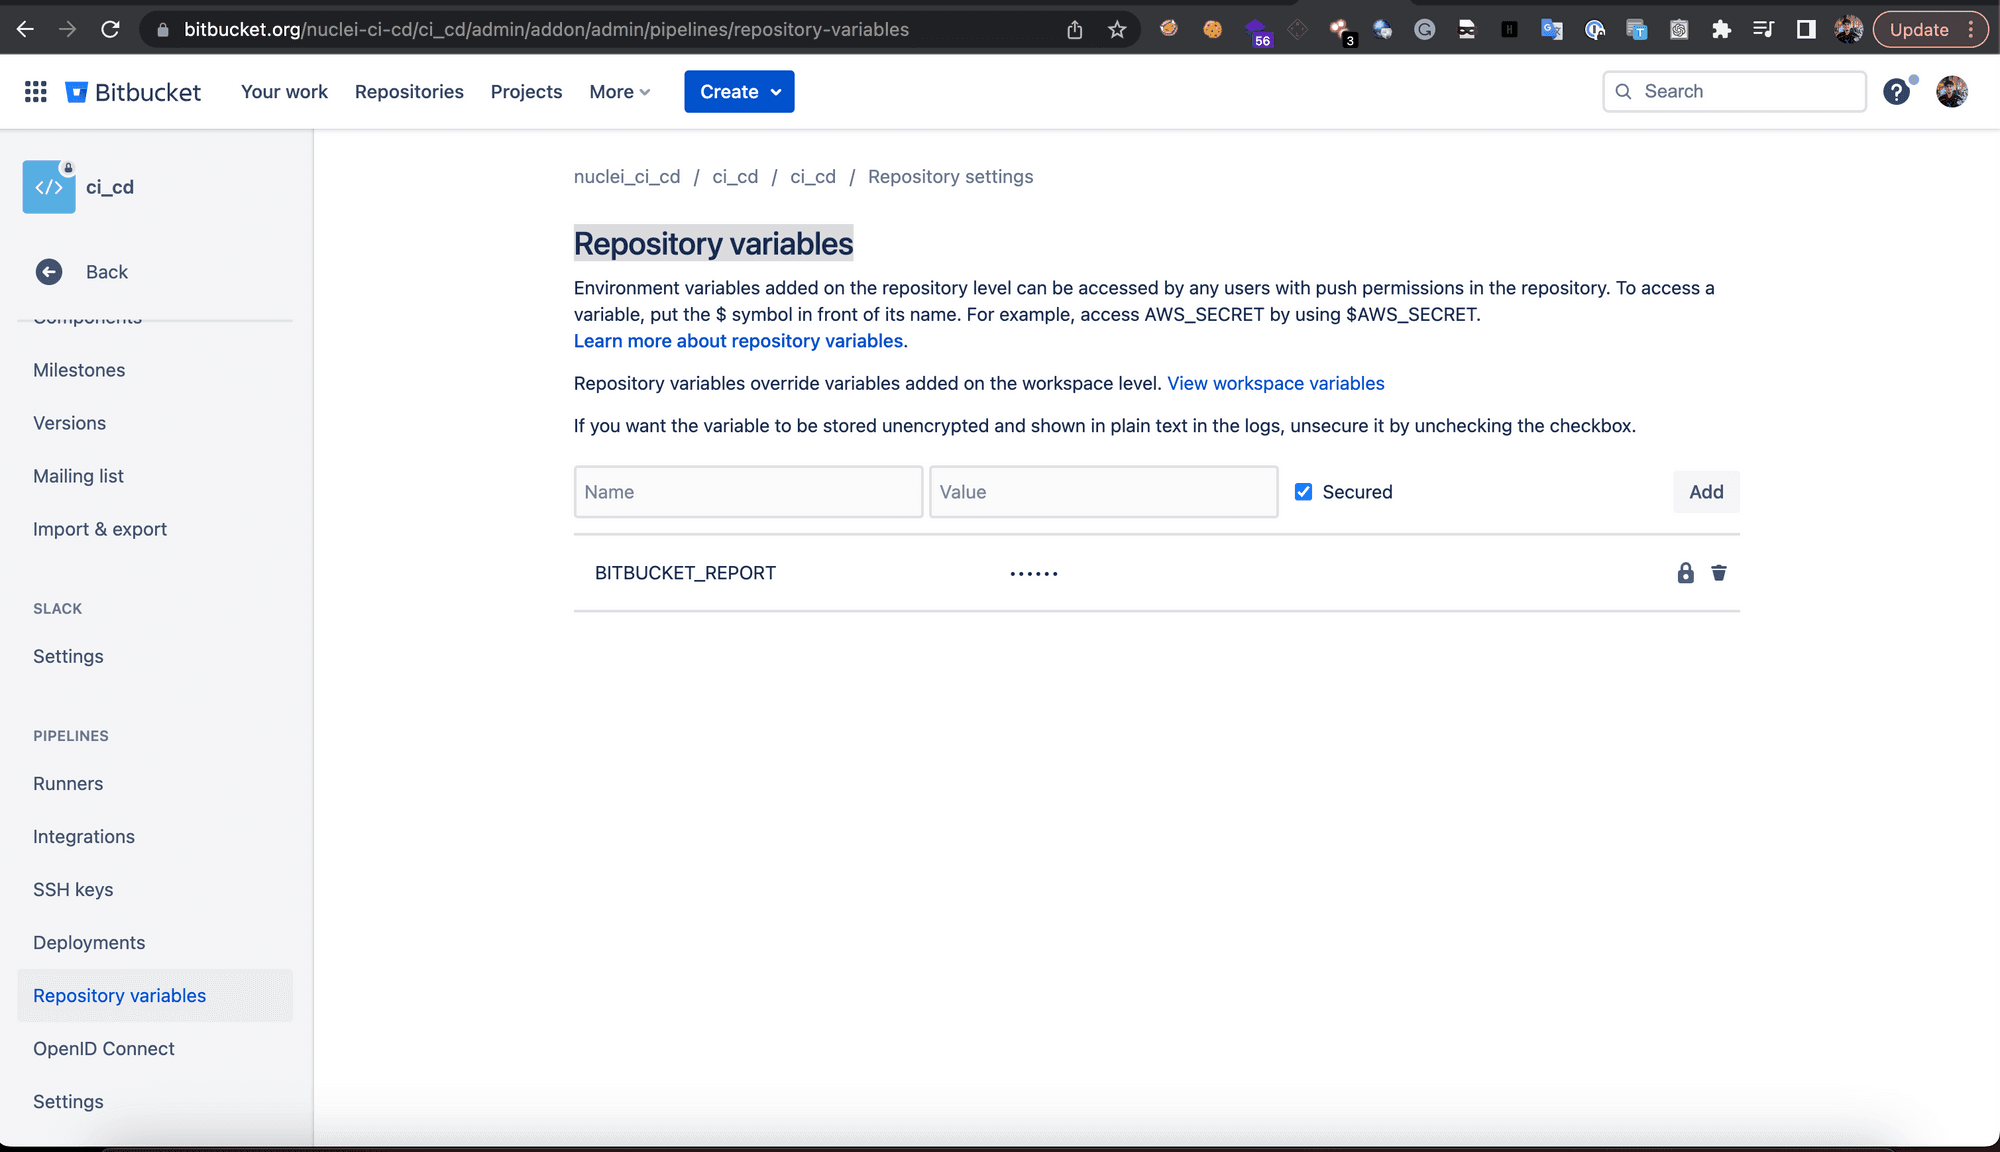The height and width of the screenshot is (1152, 2000).
Task: Expand the More dropdown in navigation
Action: (619, 92)
